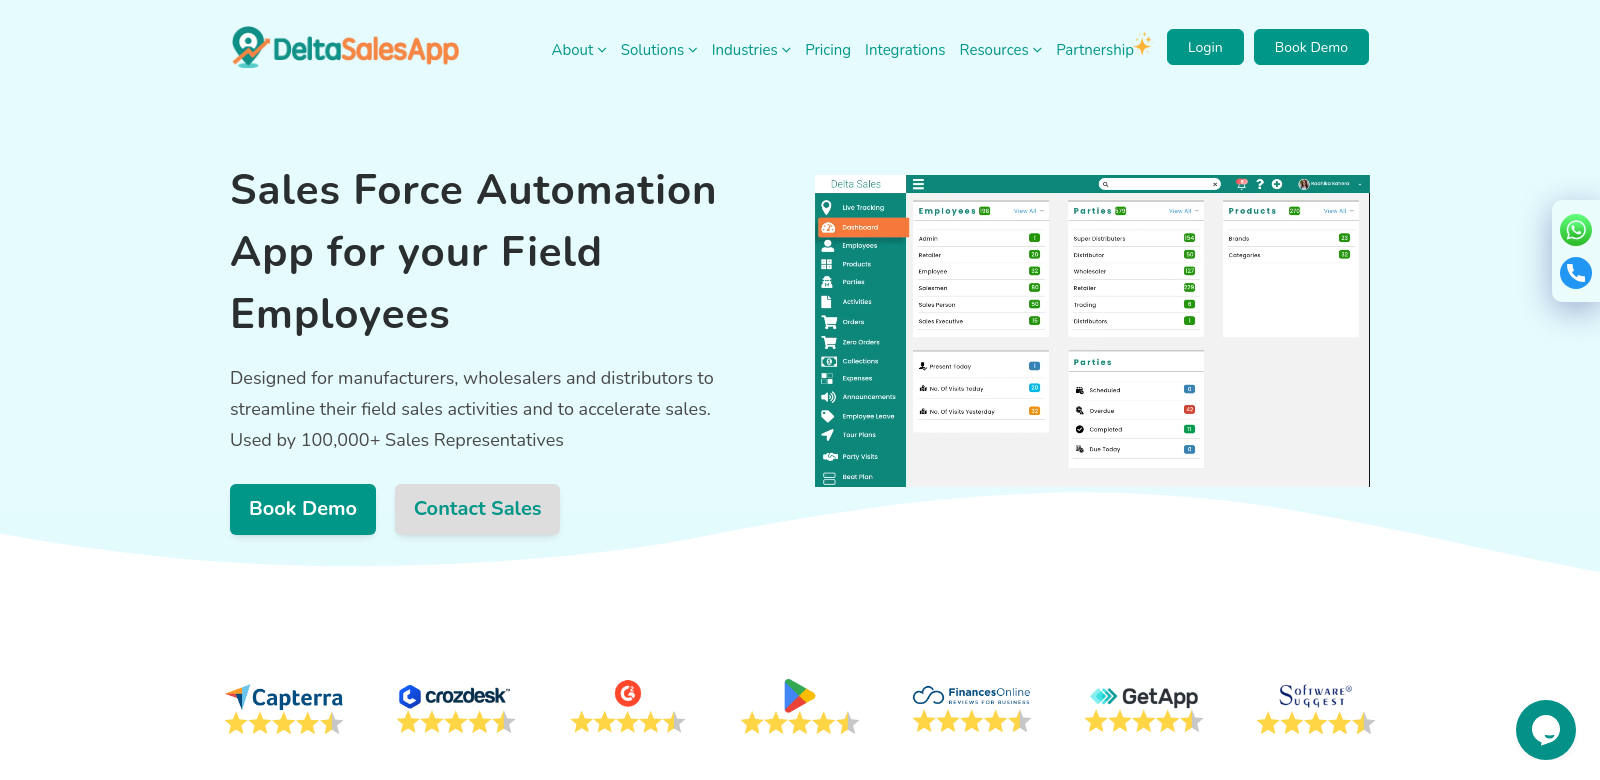The image size is (1600, 780).
Task: Click search field in dashboard preview
Action: (x=1160, y=184)
